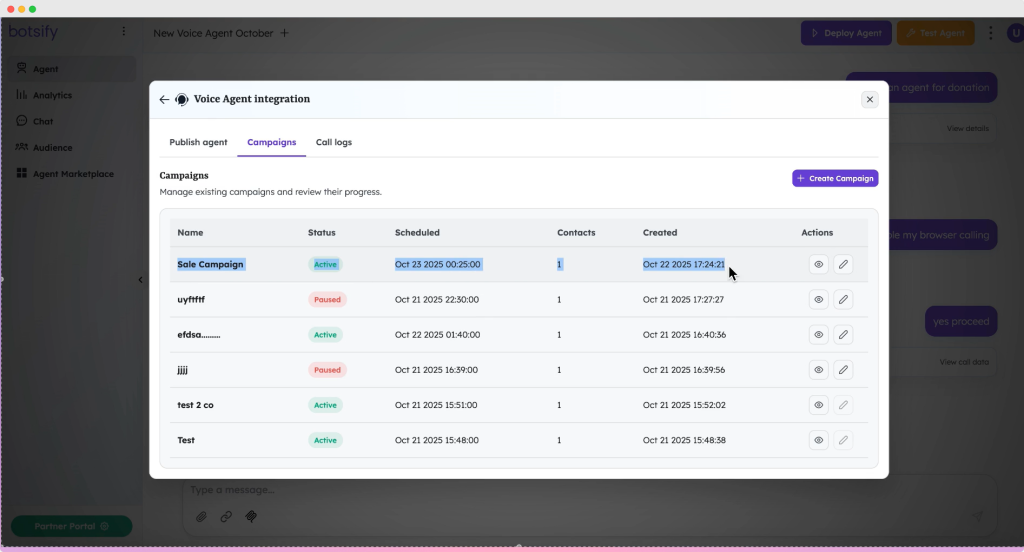Image resolution: width=1024 pixels, height=552 pixels.
Task: Close the Voice Agent integration dialog
Action: 869,100
